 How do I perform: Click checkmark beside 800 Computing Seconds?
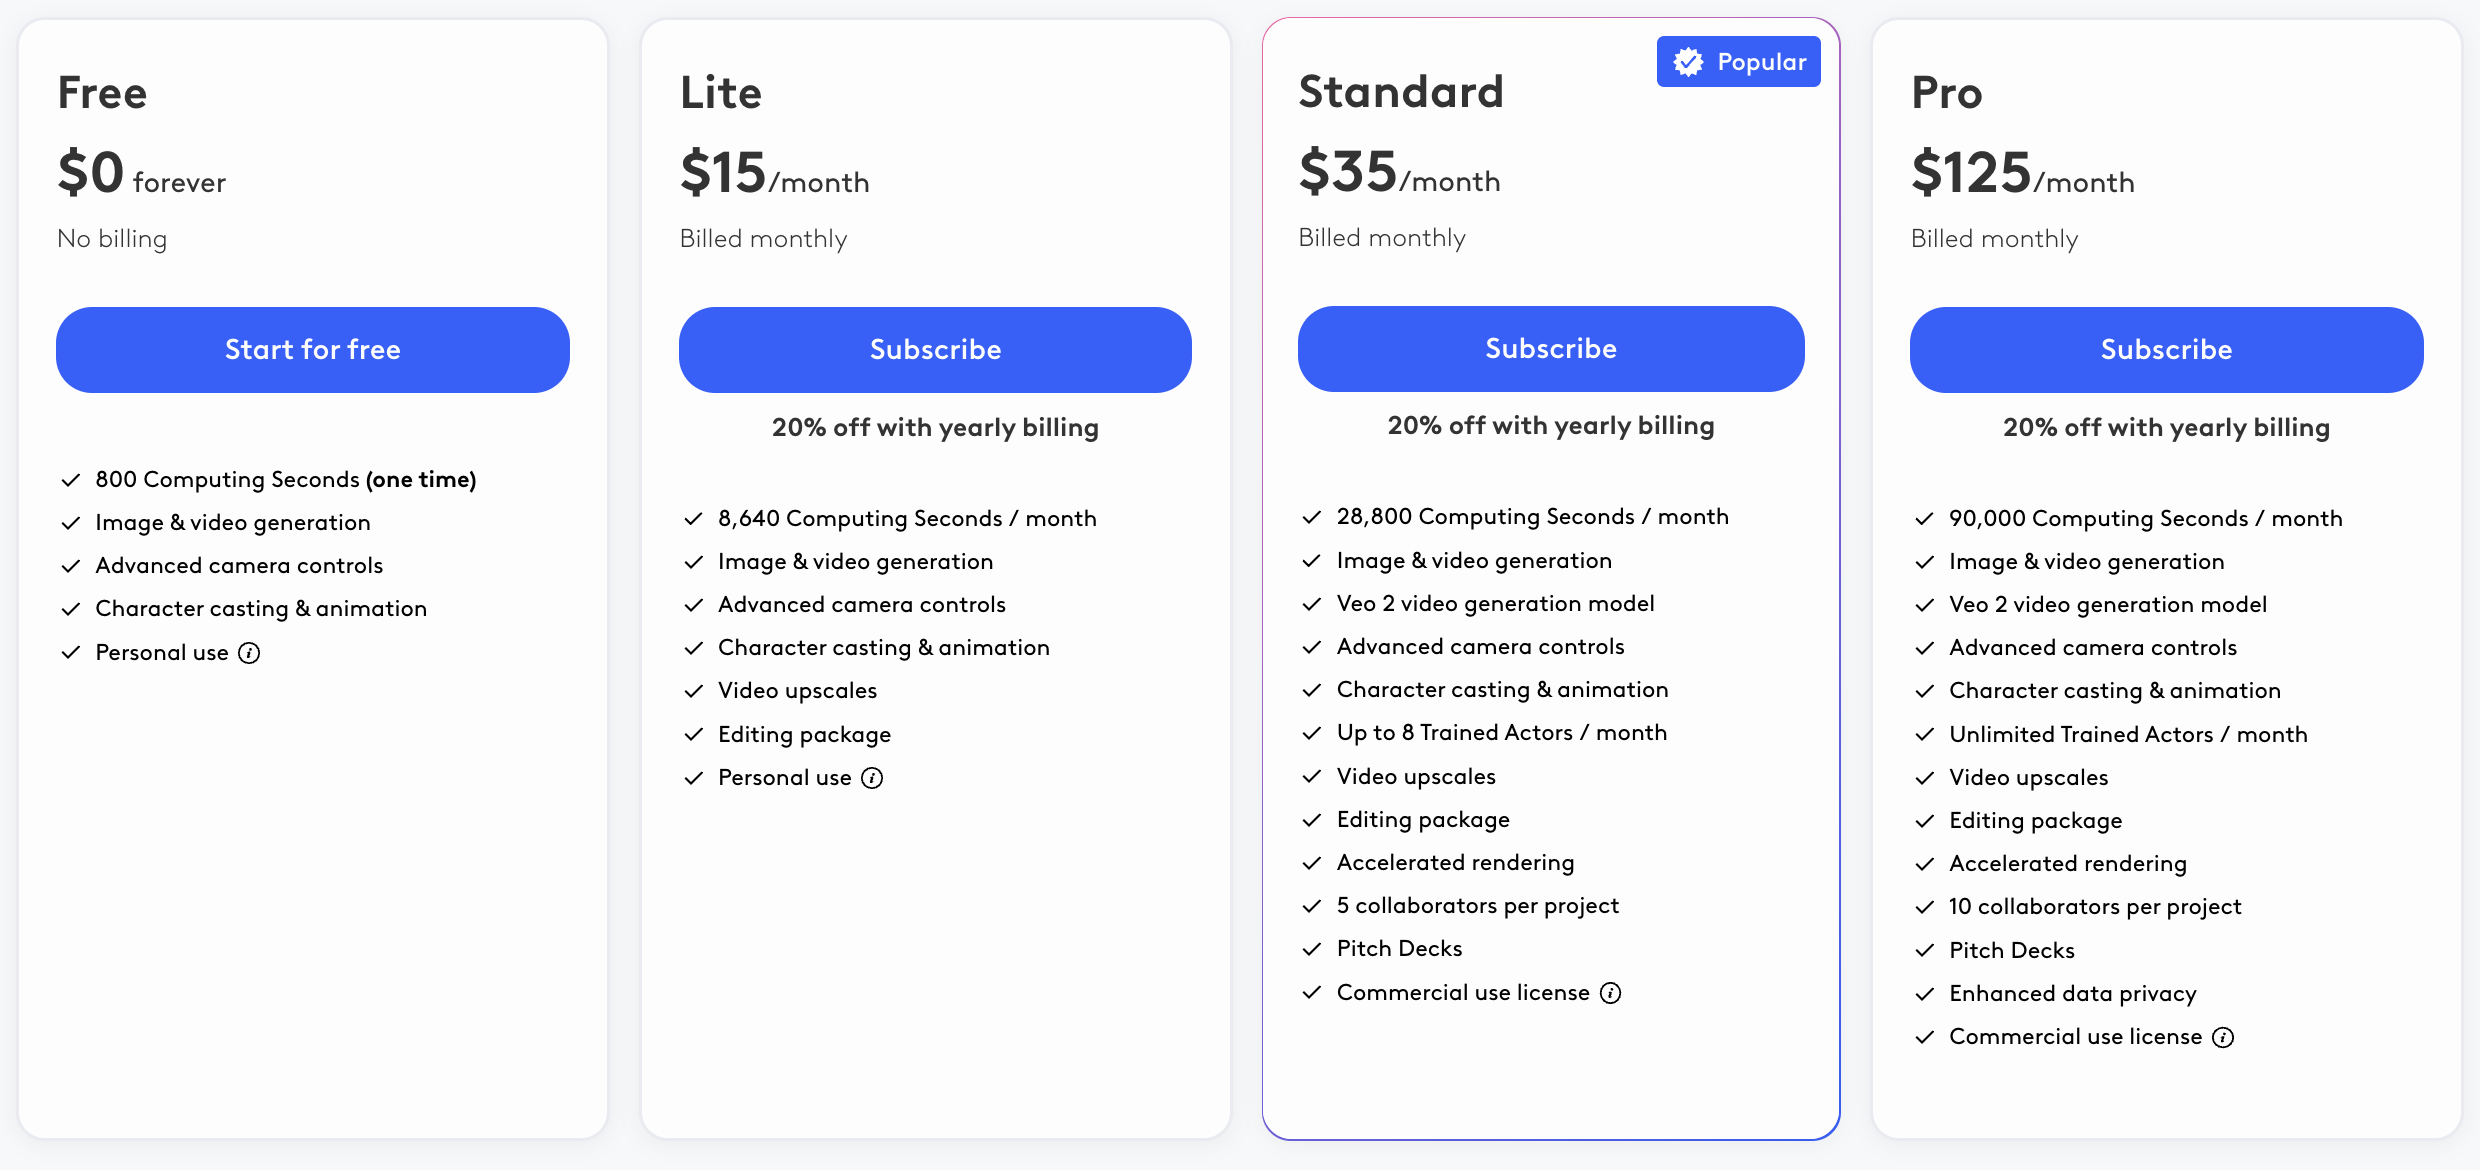(x=70, y=480)
